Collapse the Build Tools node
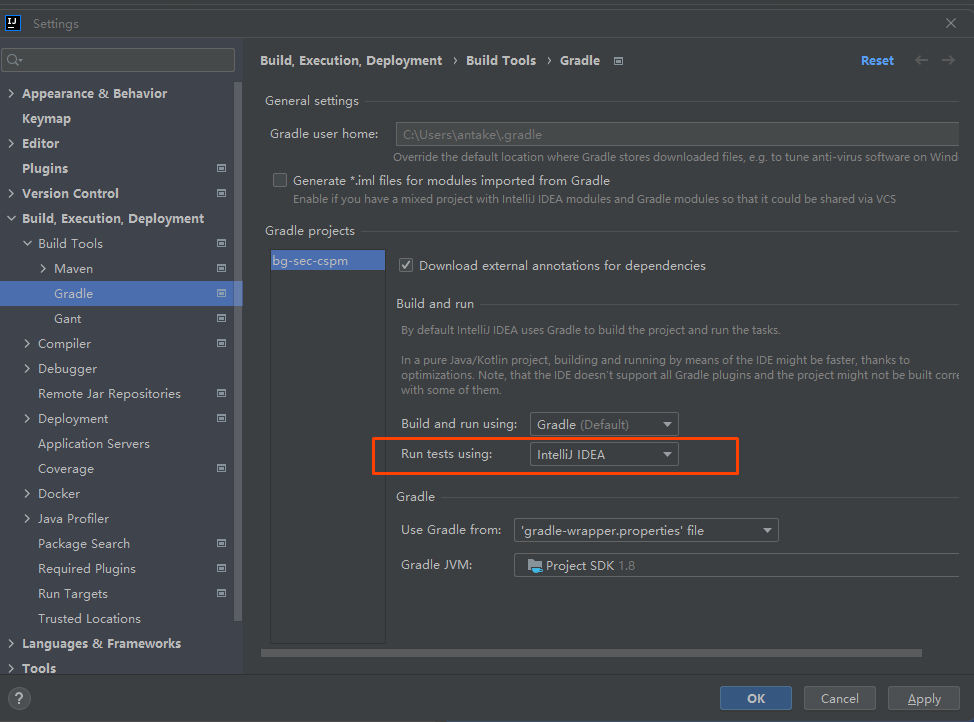 click(x=27, y=244)
